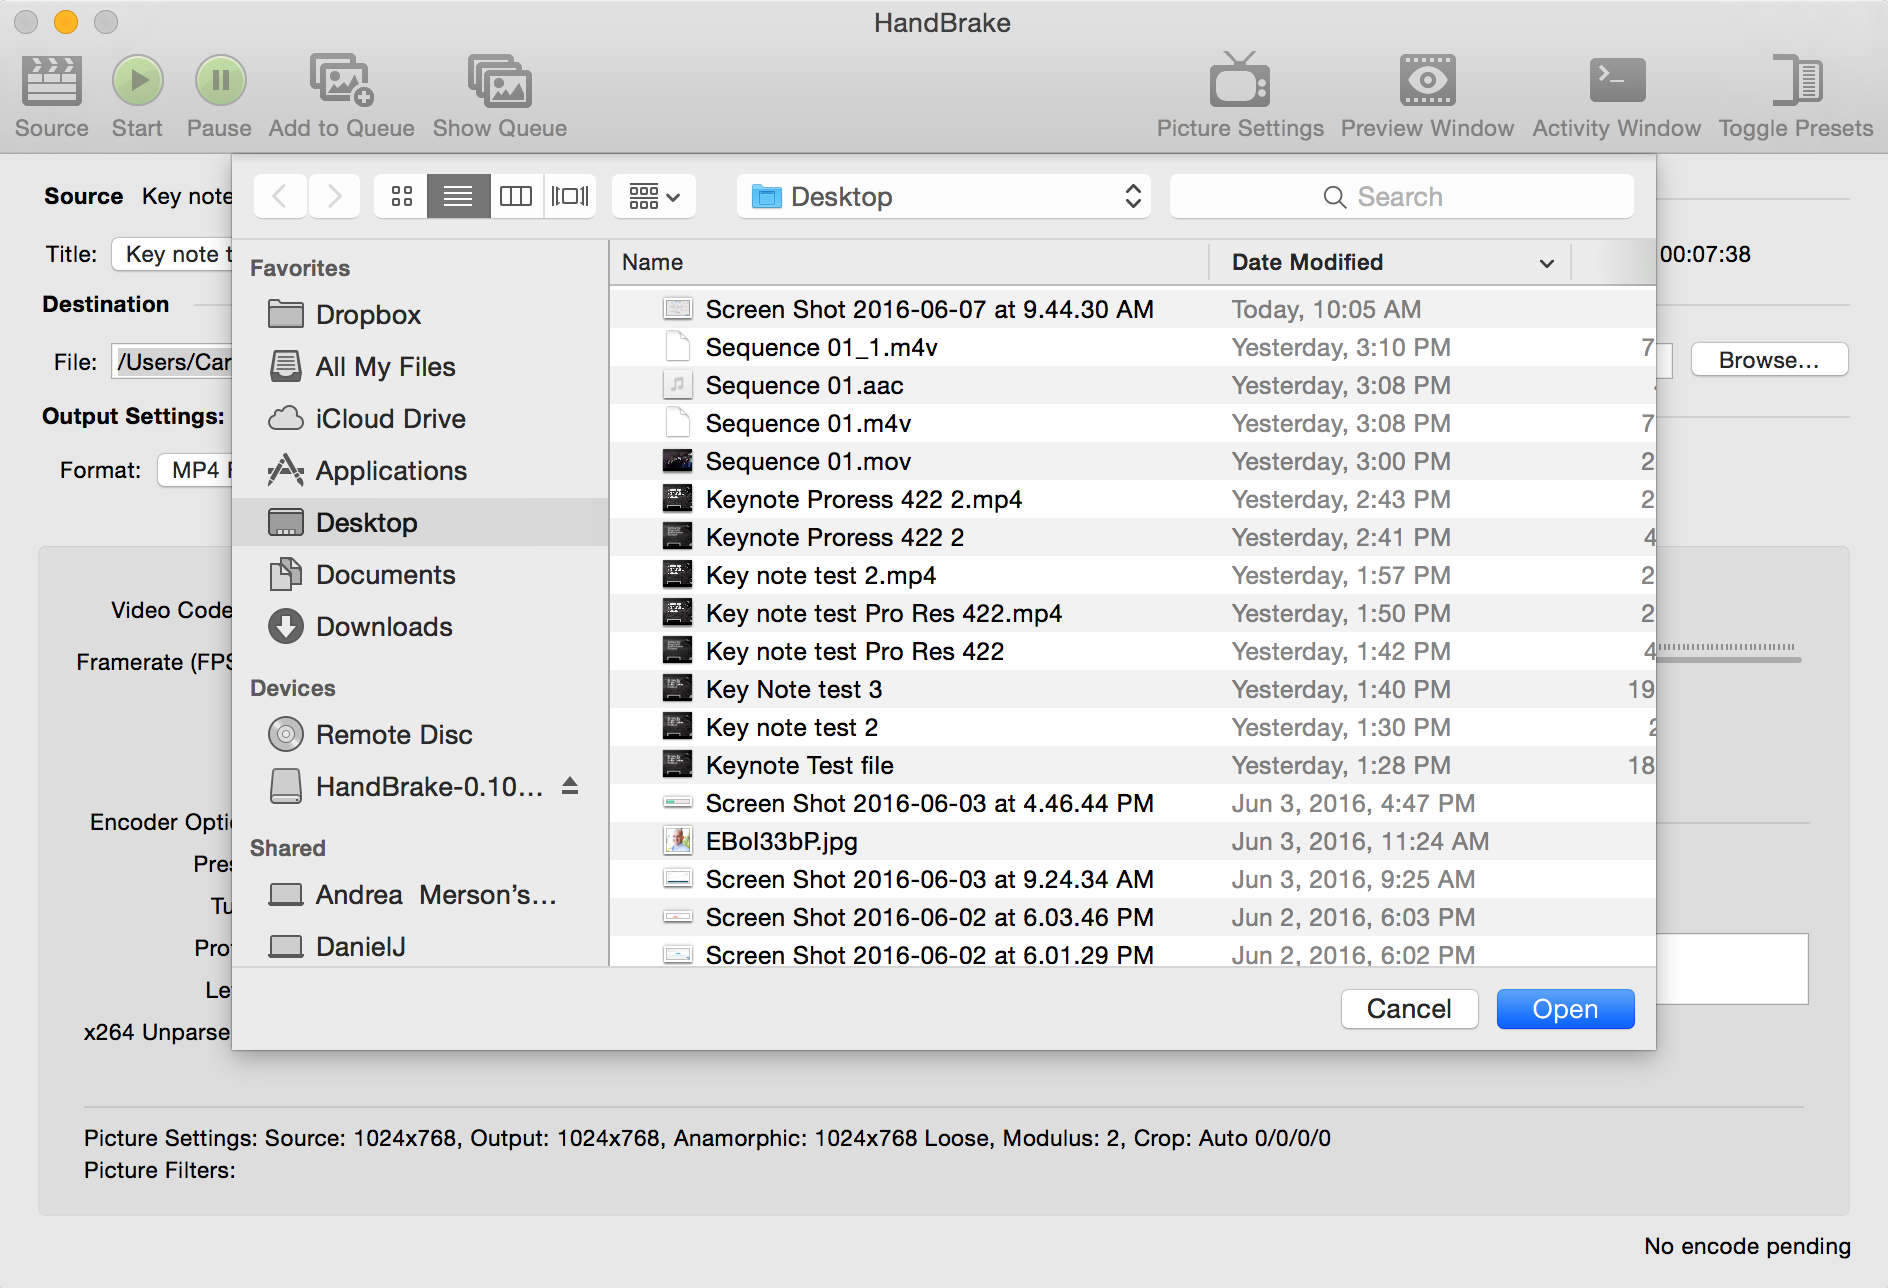1888x1288 pixels.
Task: Select Key Note test 3 file
Action: pyautogui.click(x=1132, y=689)
